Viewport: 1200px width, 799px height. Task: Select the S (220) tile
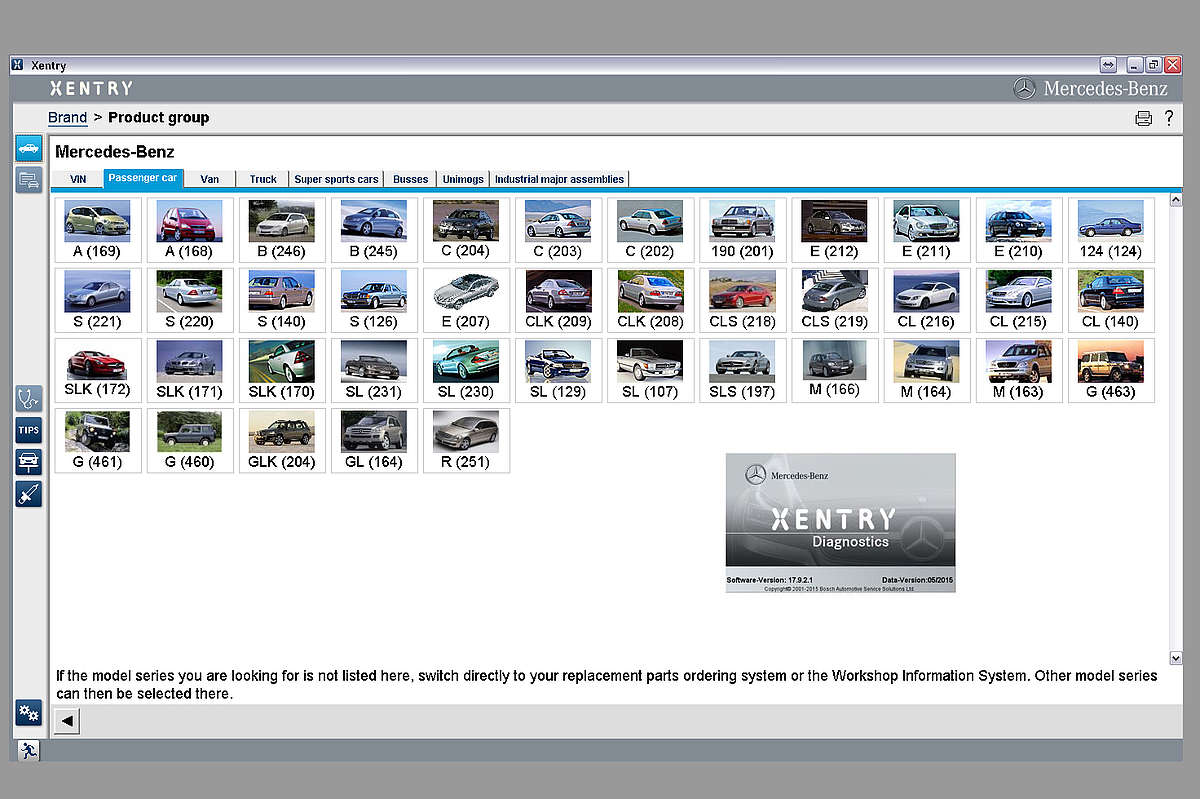(189, 300)
